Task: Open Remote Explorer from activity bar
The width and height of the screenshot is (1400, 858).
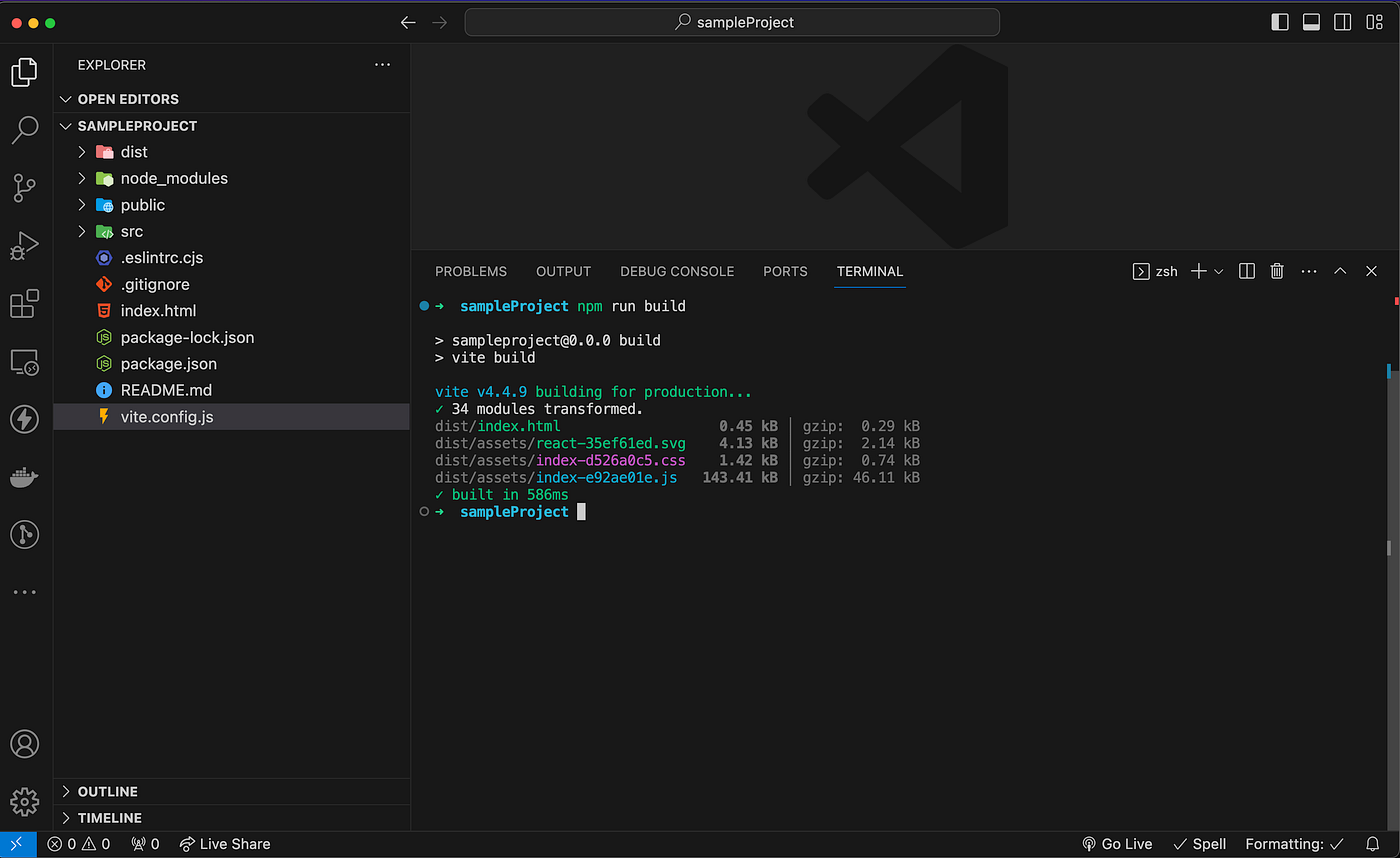Action: tap(25, 362)
